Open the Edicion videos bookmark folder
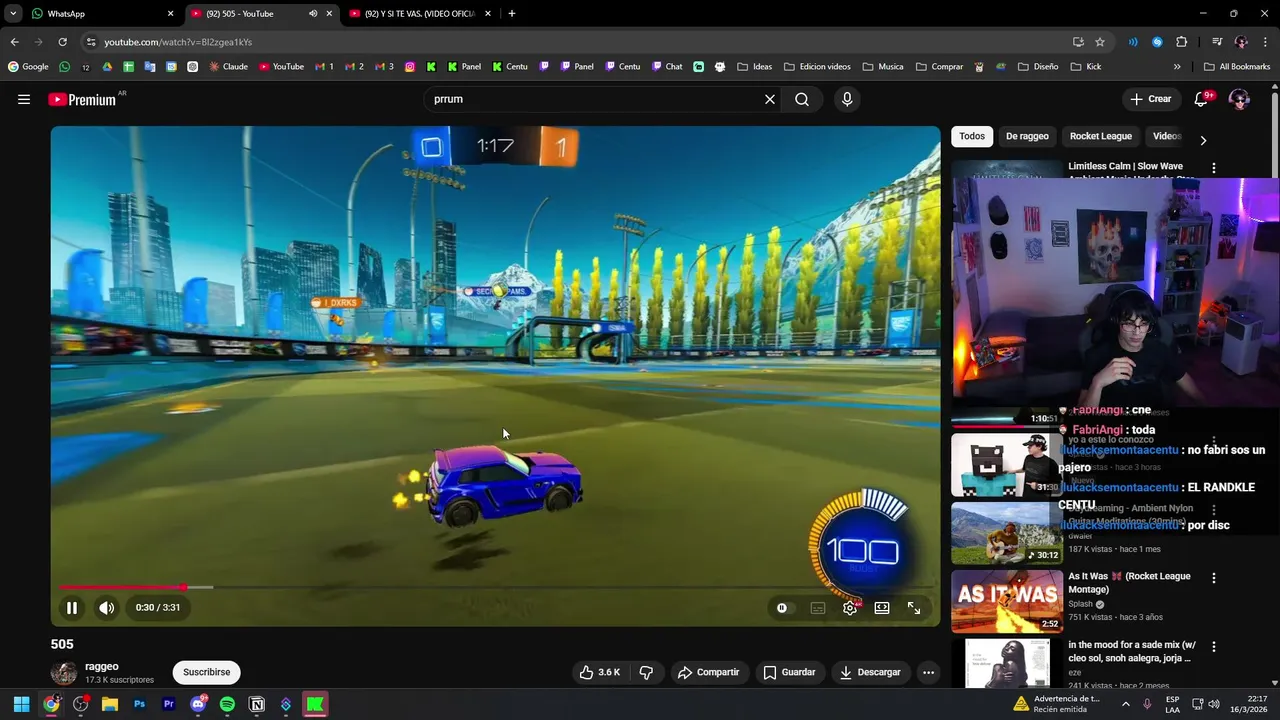The width and height of the screenshot is (1280, 720). point(817,67)
